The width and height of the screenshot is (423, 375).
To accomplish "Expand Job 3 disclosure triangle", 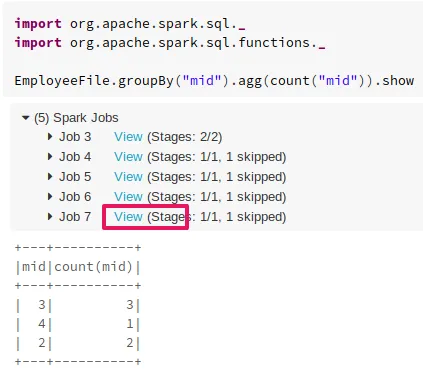I will point(50,136).
